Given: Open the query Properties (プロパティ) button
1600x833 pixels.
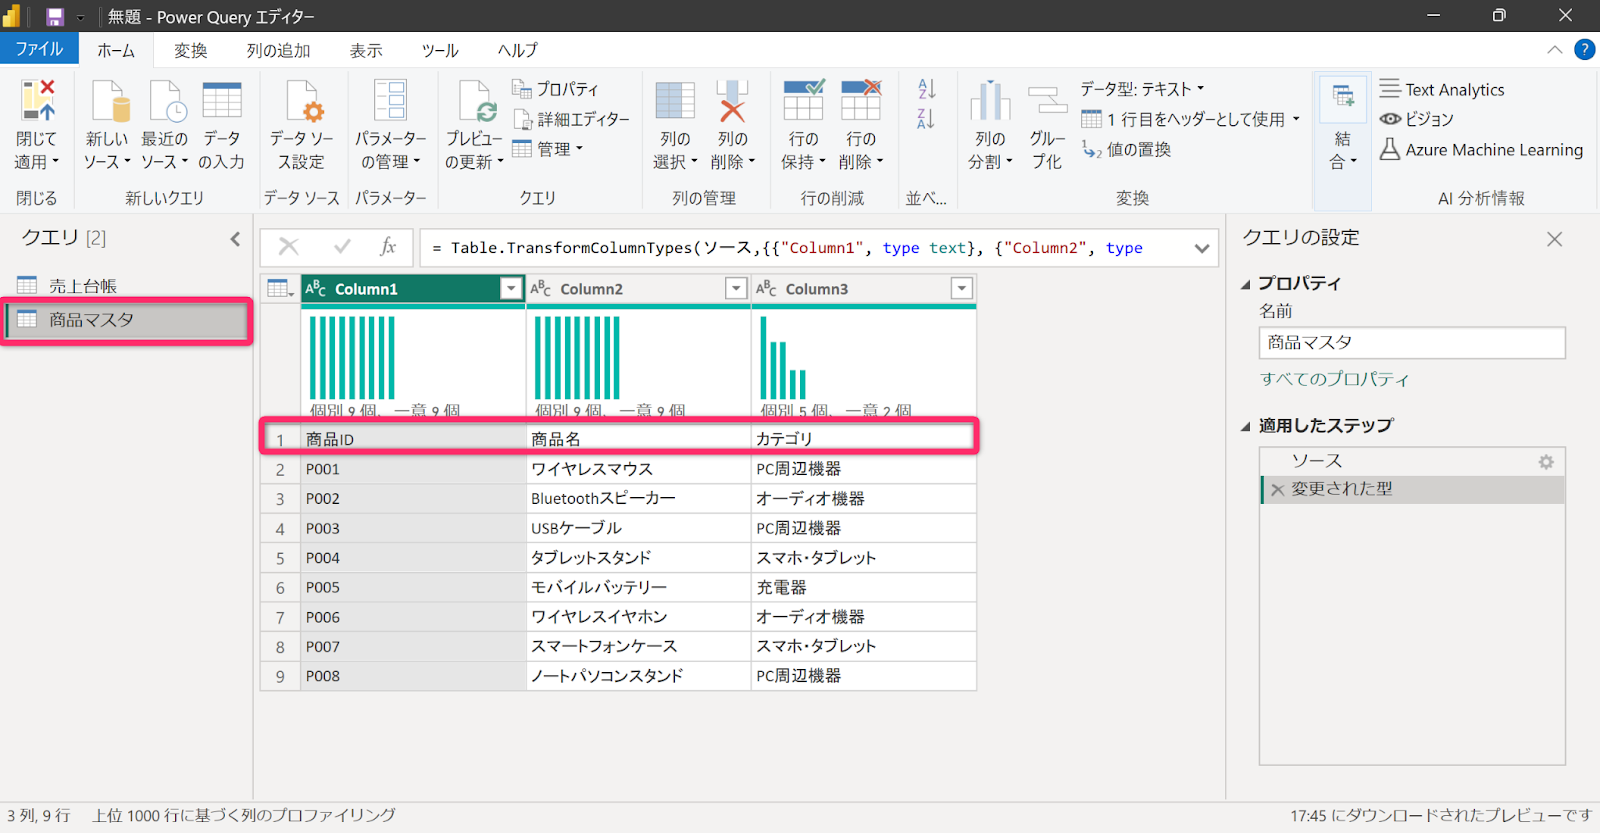Looking at the screenshot, I should (x=556, y=89).
